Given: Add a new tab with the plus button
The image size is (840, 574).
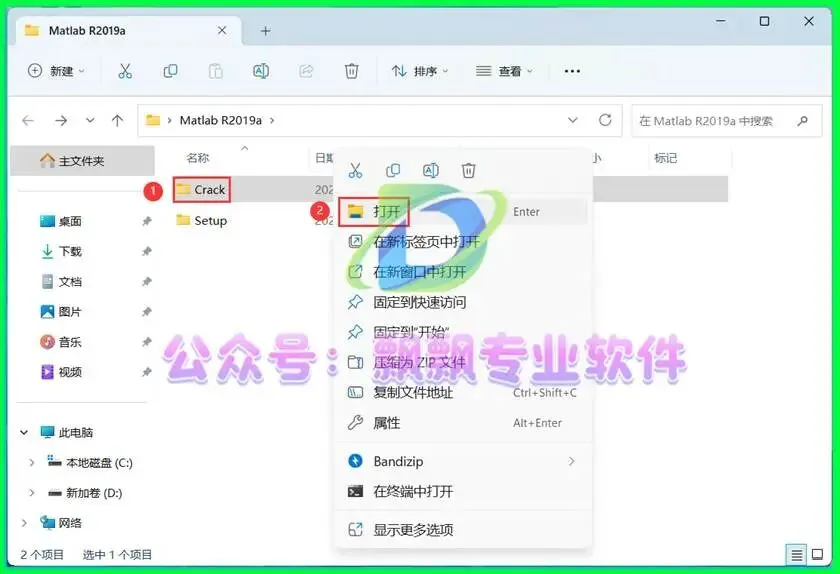Looking at the screenshot, I should (x=265, y=31).
